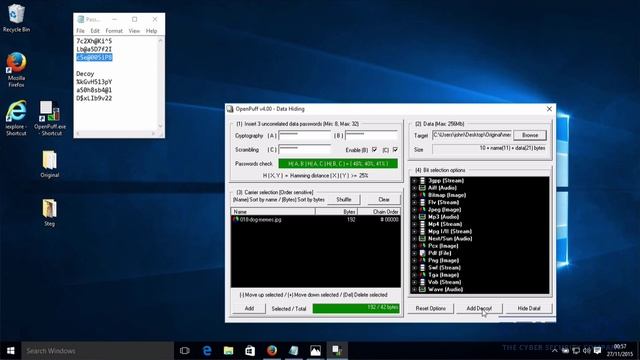Open the File menu in Notepad
640x360 pixels.
tap(80, 31)
